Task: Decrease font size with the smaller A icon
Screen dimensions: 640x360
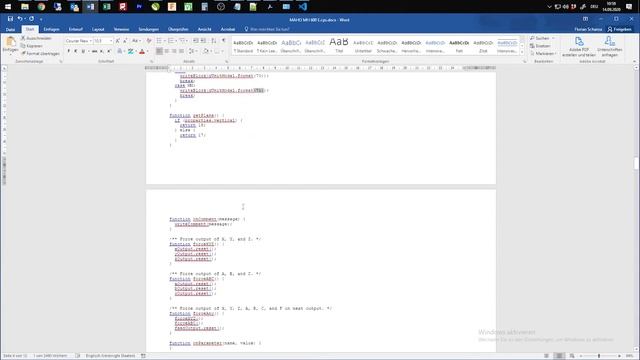Action: (125, 41)
